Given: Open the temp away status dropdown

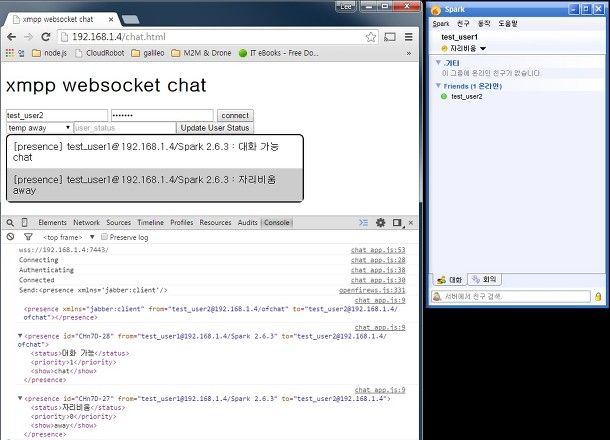Looking at the screenshot, I should click(x=39, y=128).
